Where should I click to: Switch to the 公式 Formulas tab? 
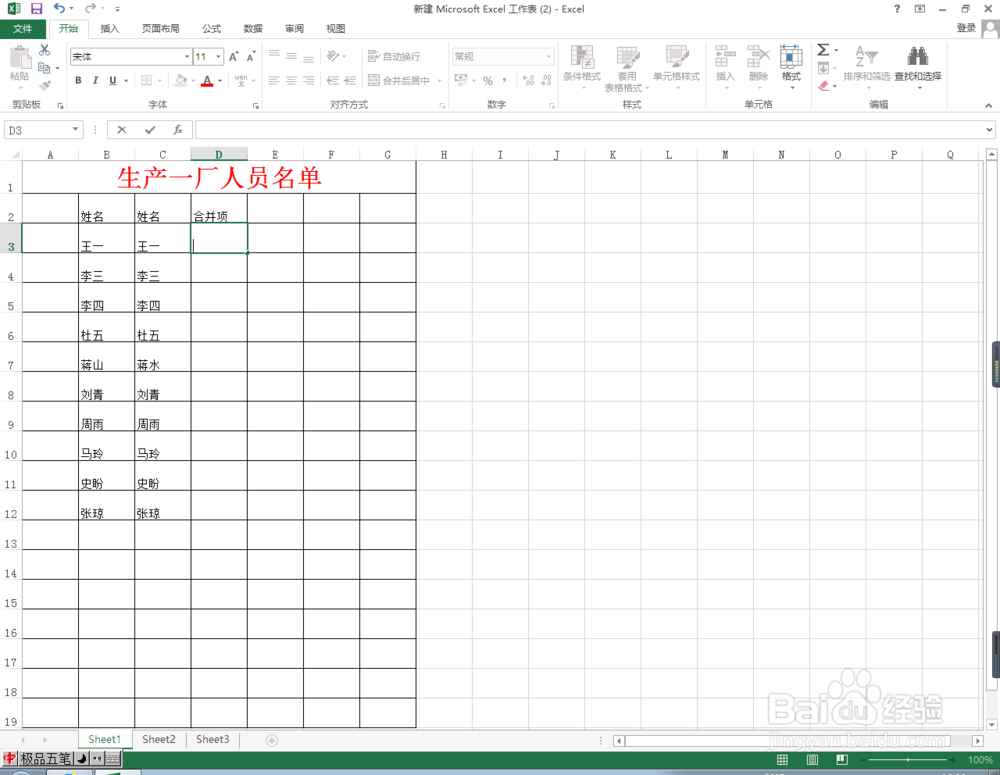212,29
